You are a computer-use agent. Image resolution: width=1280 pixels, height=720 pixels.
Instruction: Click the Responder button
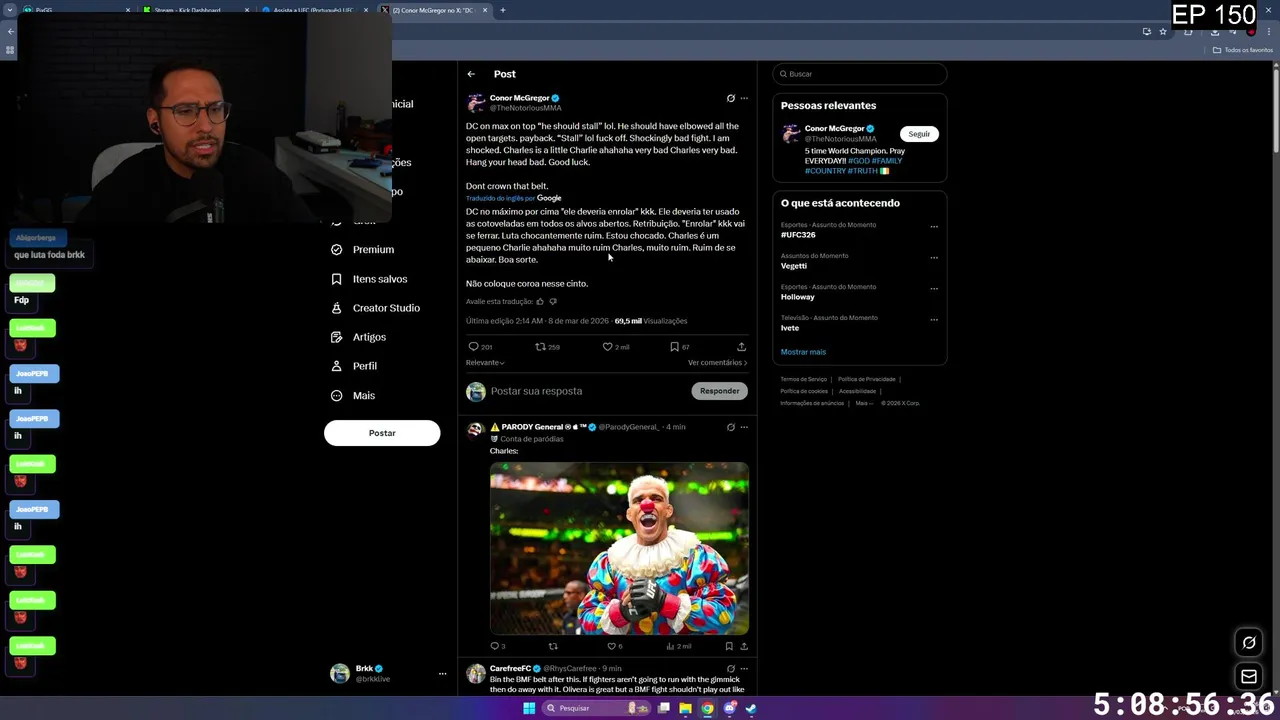pos(719,391)
